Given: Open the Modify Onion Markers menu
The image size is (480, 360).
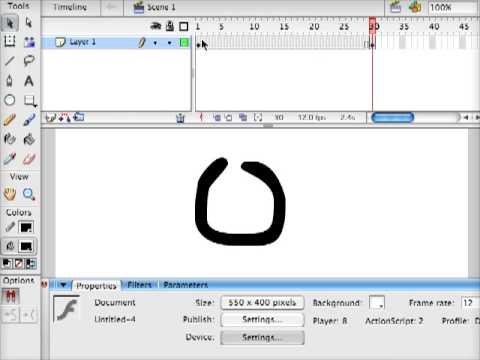Looking at the screenshot, I should pyautogui.click(x=258, y=117).
